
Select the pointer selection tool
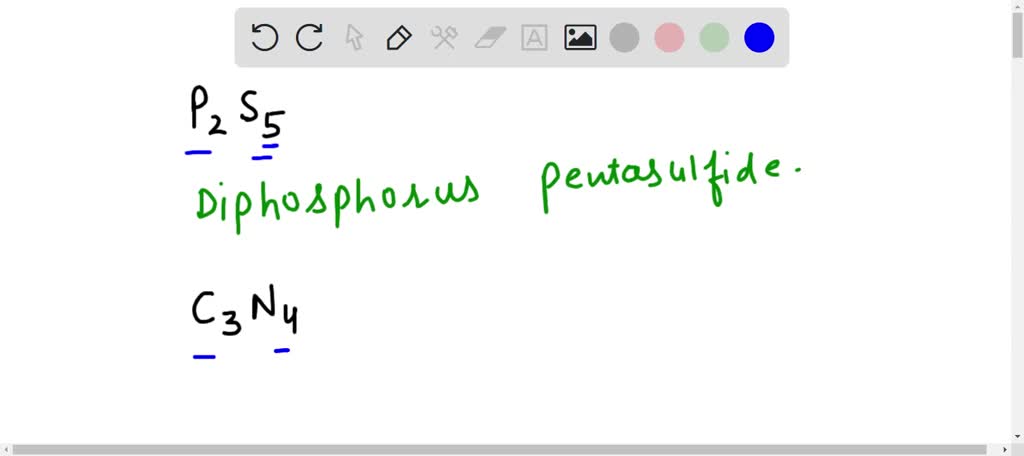[x=354, y=38]
